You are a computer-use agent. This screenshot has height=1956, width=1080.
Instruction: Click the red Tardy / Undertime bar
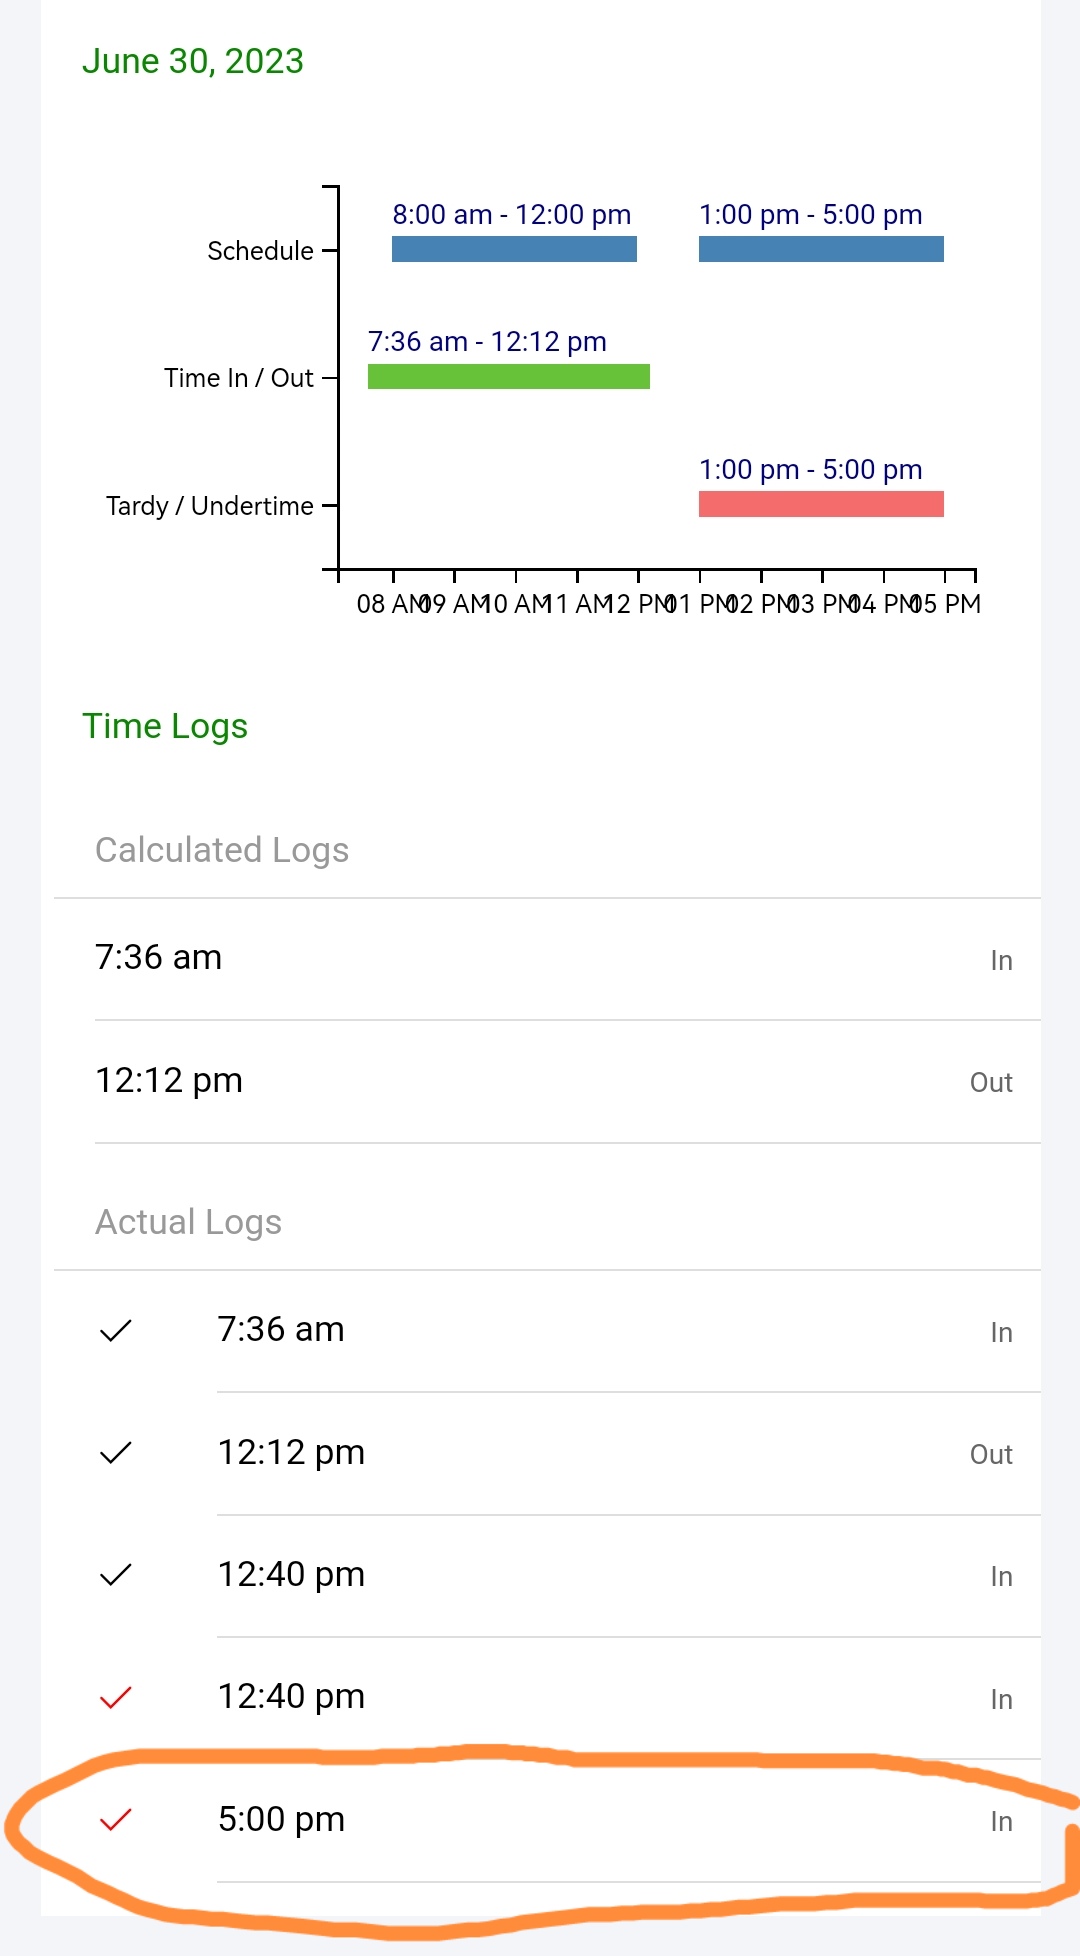pos(820,504)
